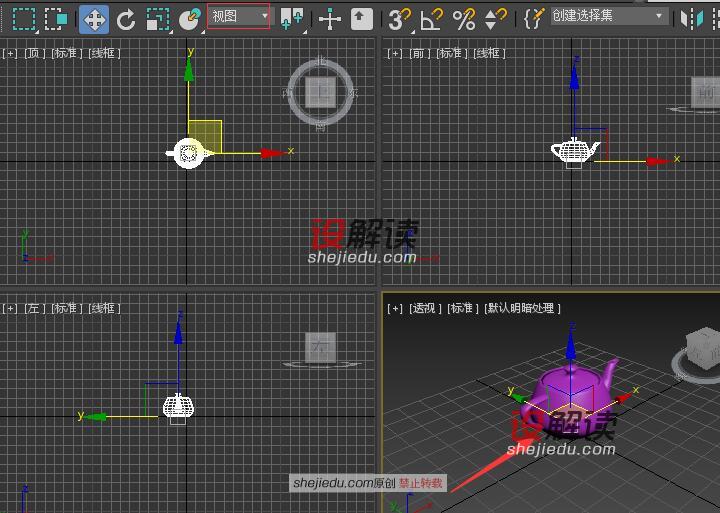Toggle Percent Snap
This screenshot has width=720, height=513.
pyautogui.click(x=464, y=19)
